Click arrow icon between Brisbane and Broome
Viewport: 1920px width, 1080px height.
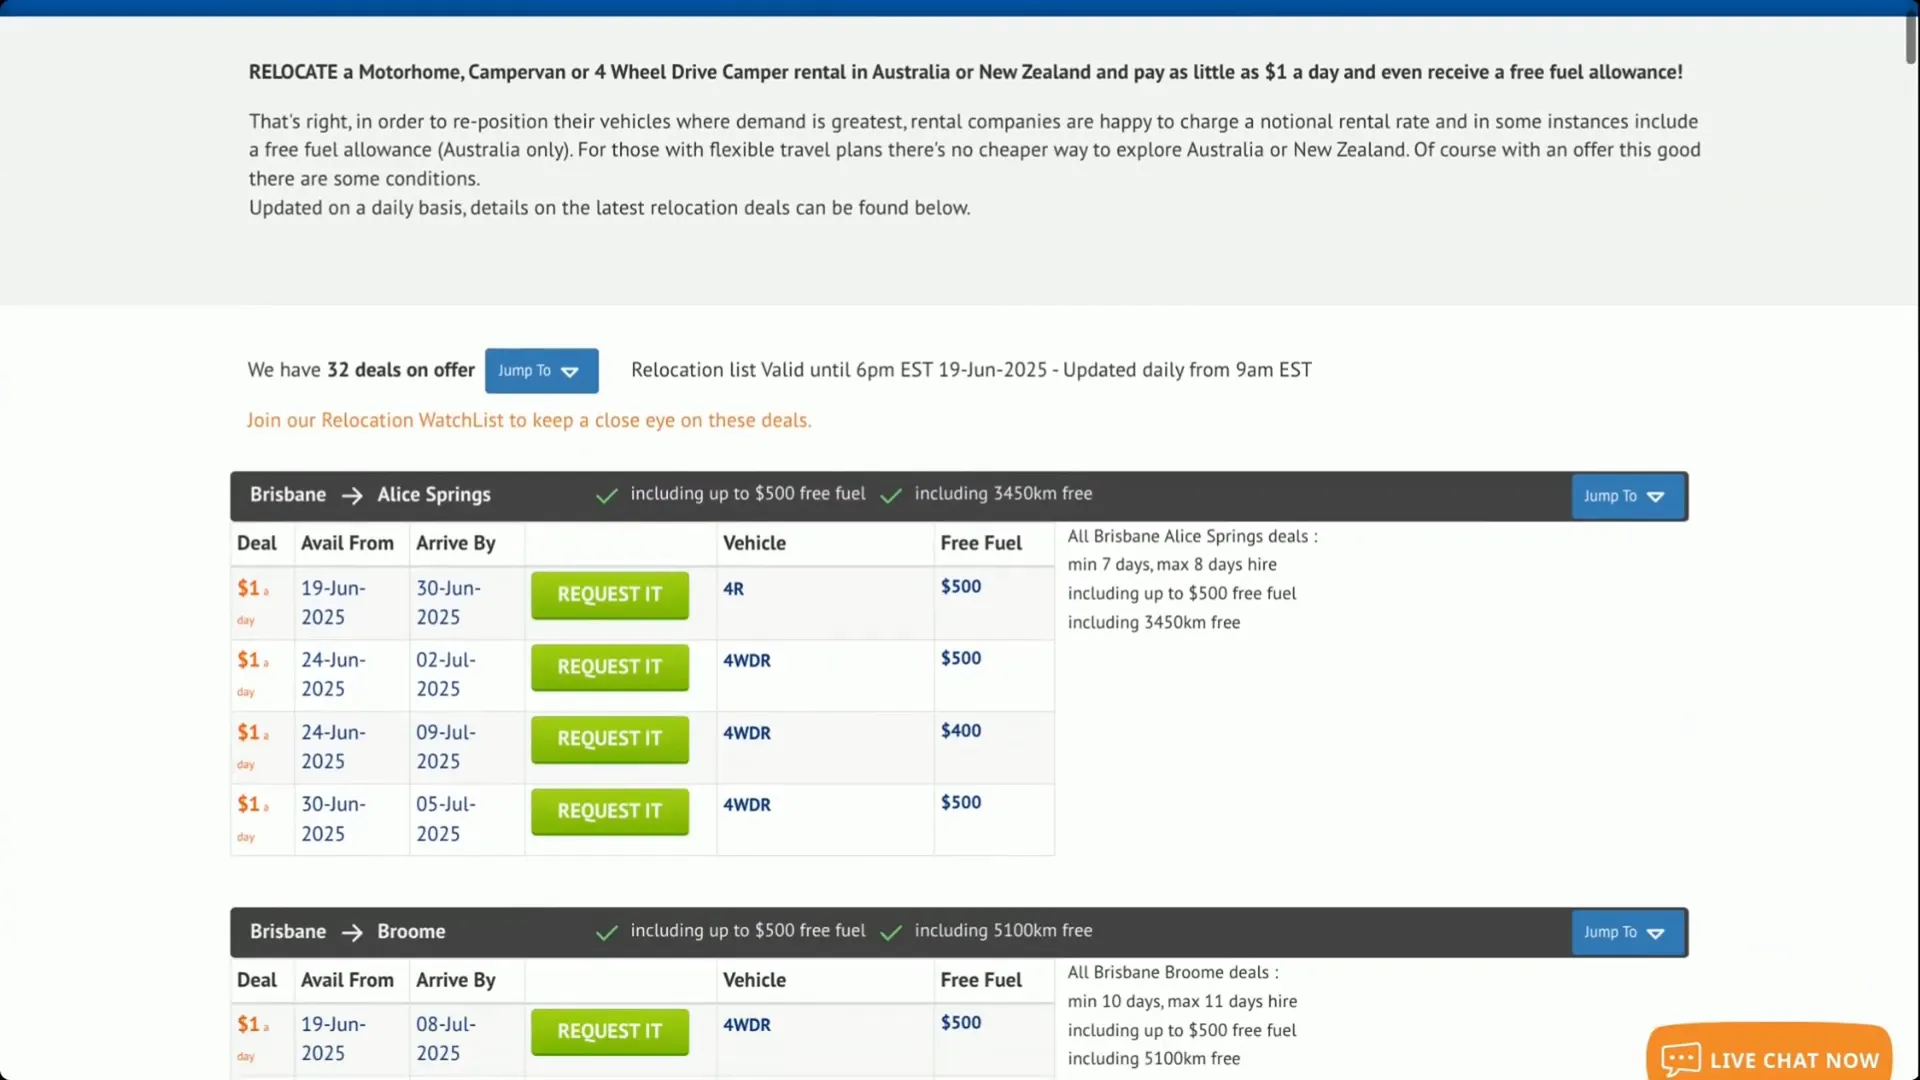pyautogui.click(x=352, y=933)
